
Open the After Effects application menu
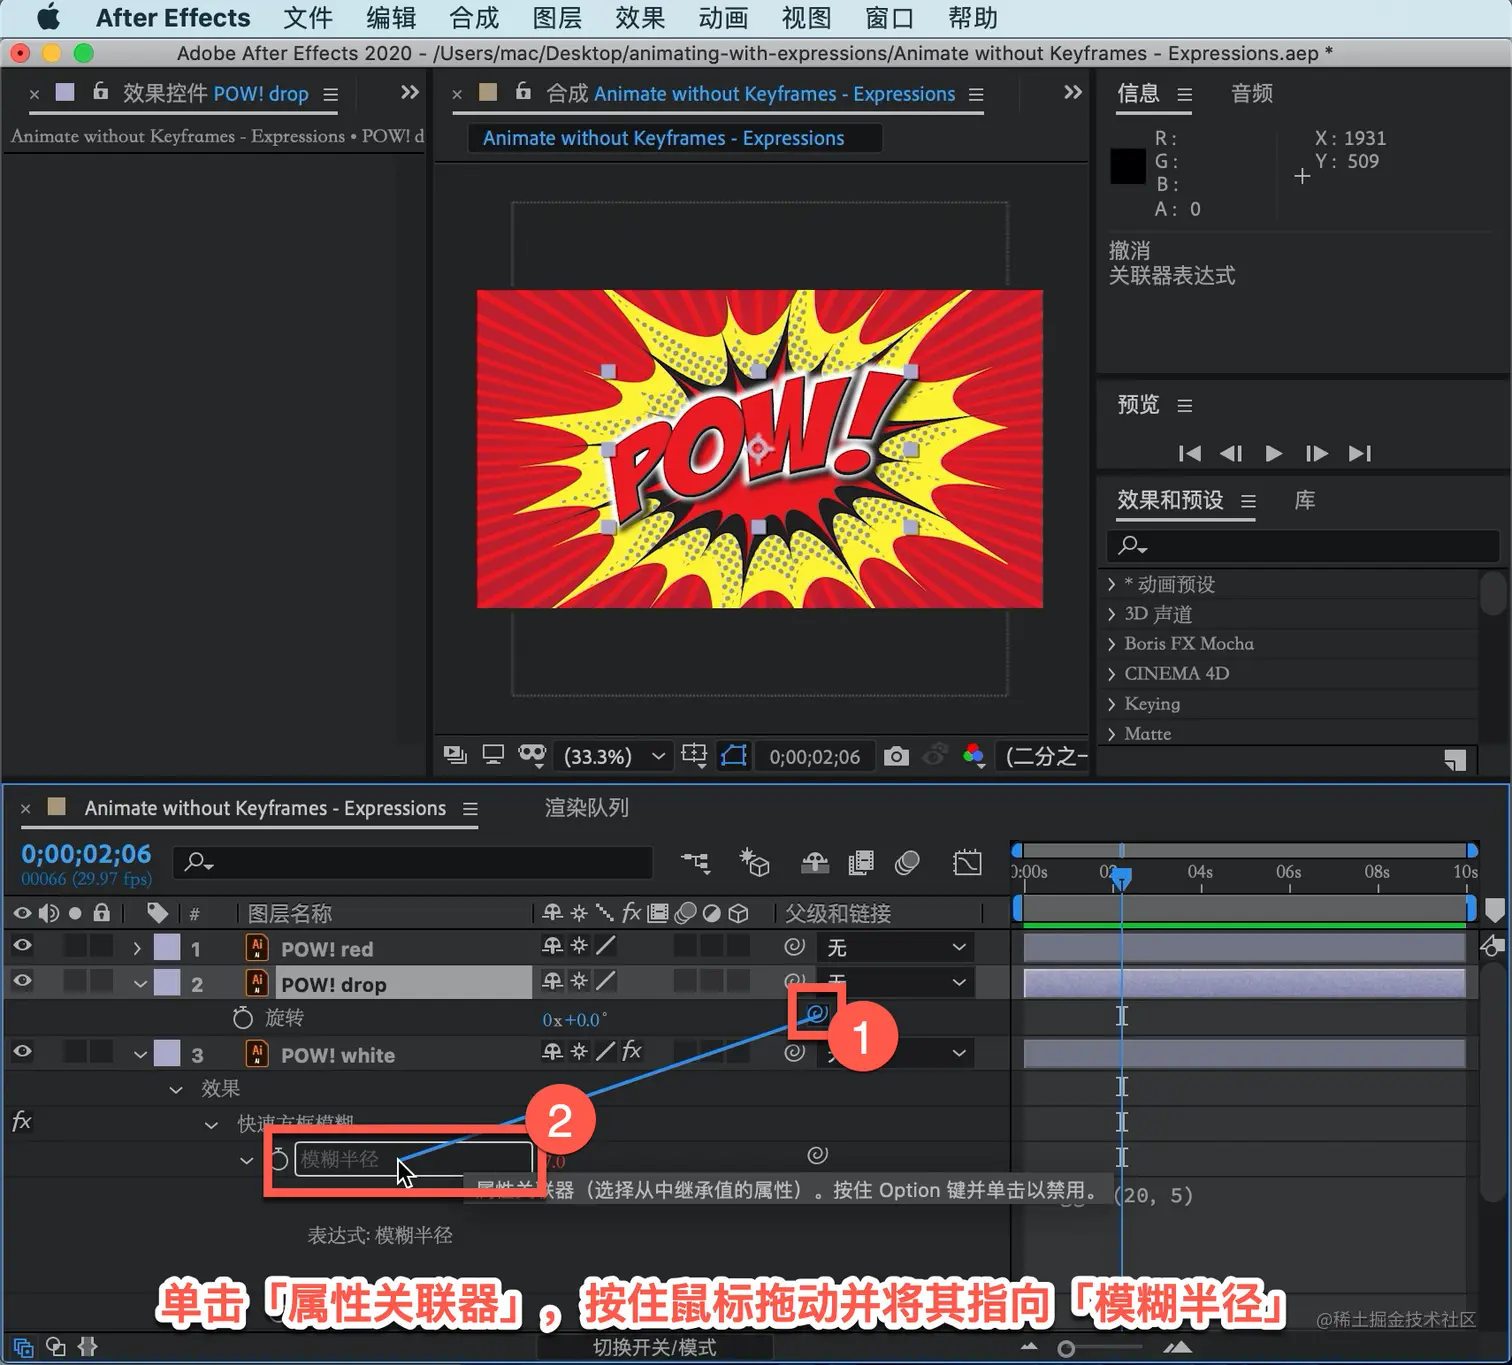(173, 18)
